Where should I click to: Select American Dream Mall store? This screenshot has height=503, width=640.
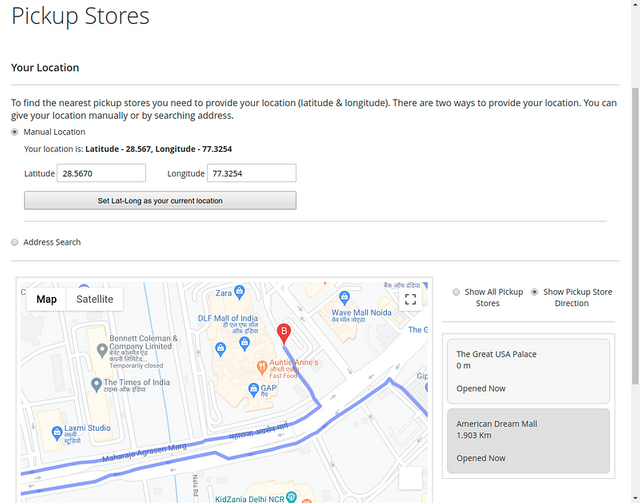[528, 441]
